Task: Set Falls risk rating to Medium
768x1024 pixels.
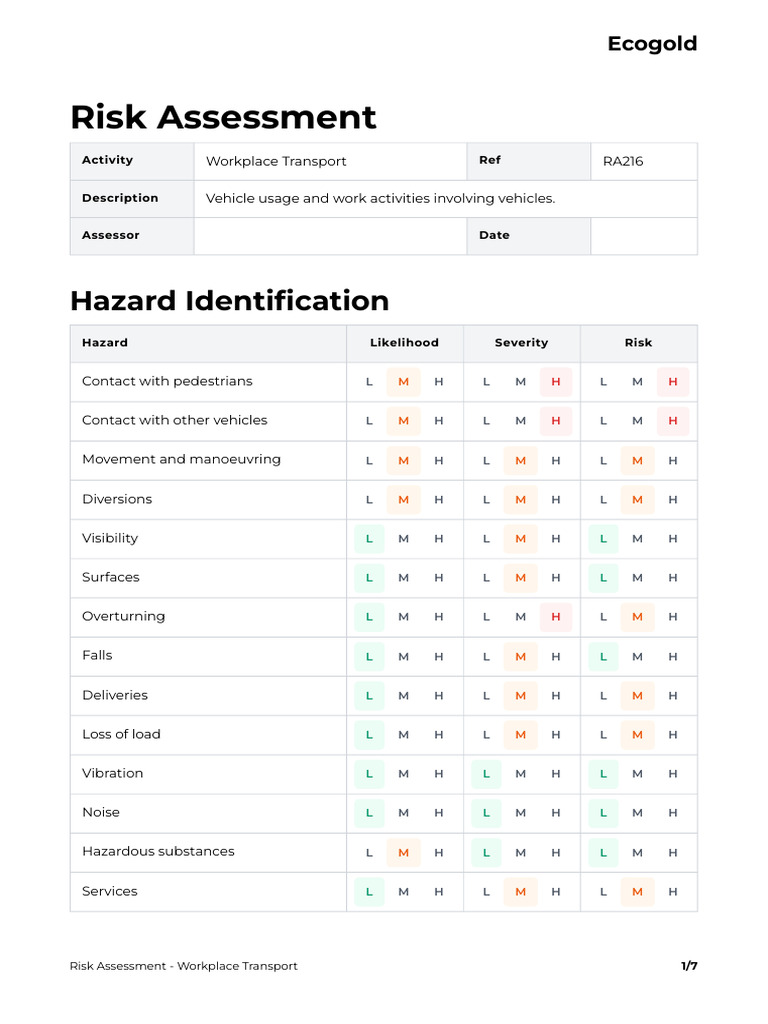Action: coord(637,657)
